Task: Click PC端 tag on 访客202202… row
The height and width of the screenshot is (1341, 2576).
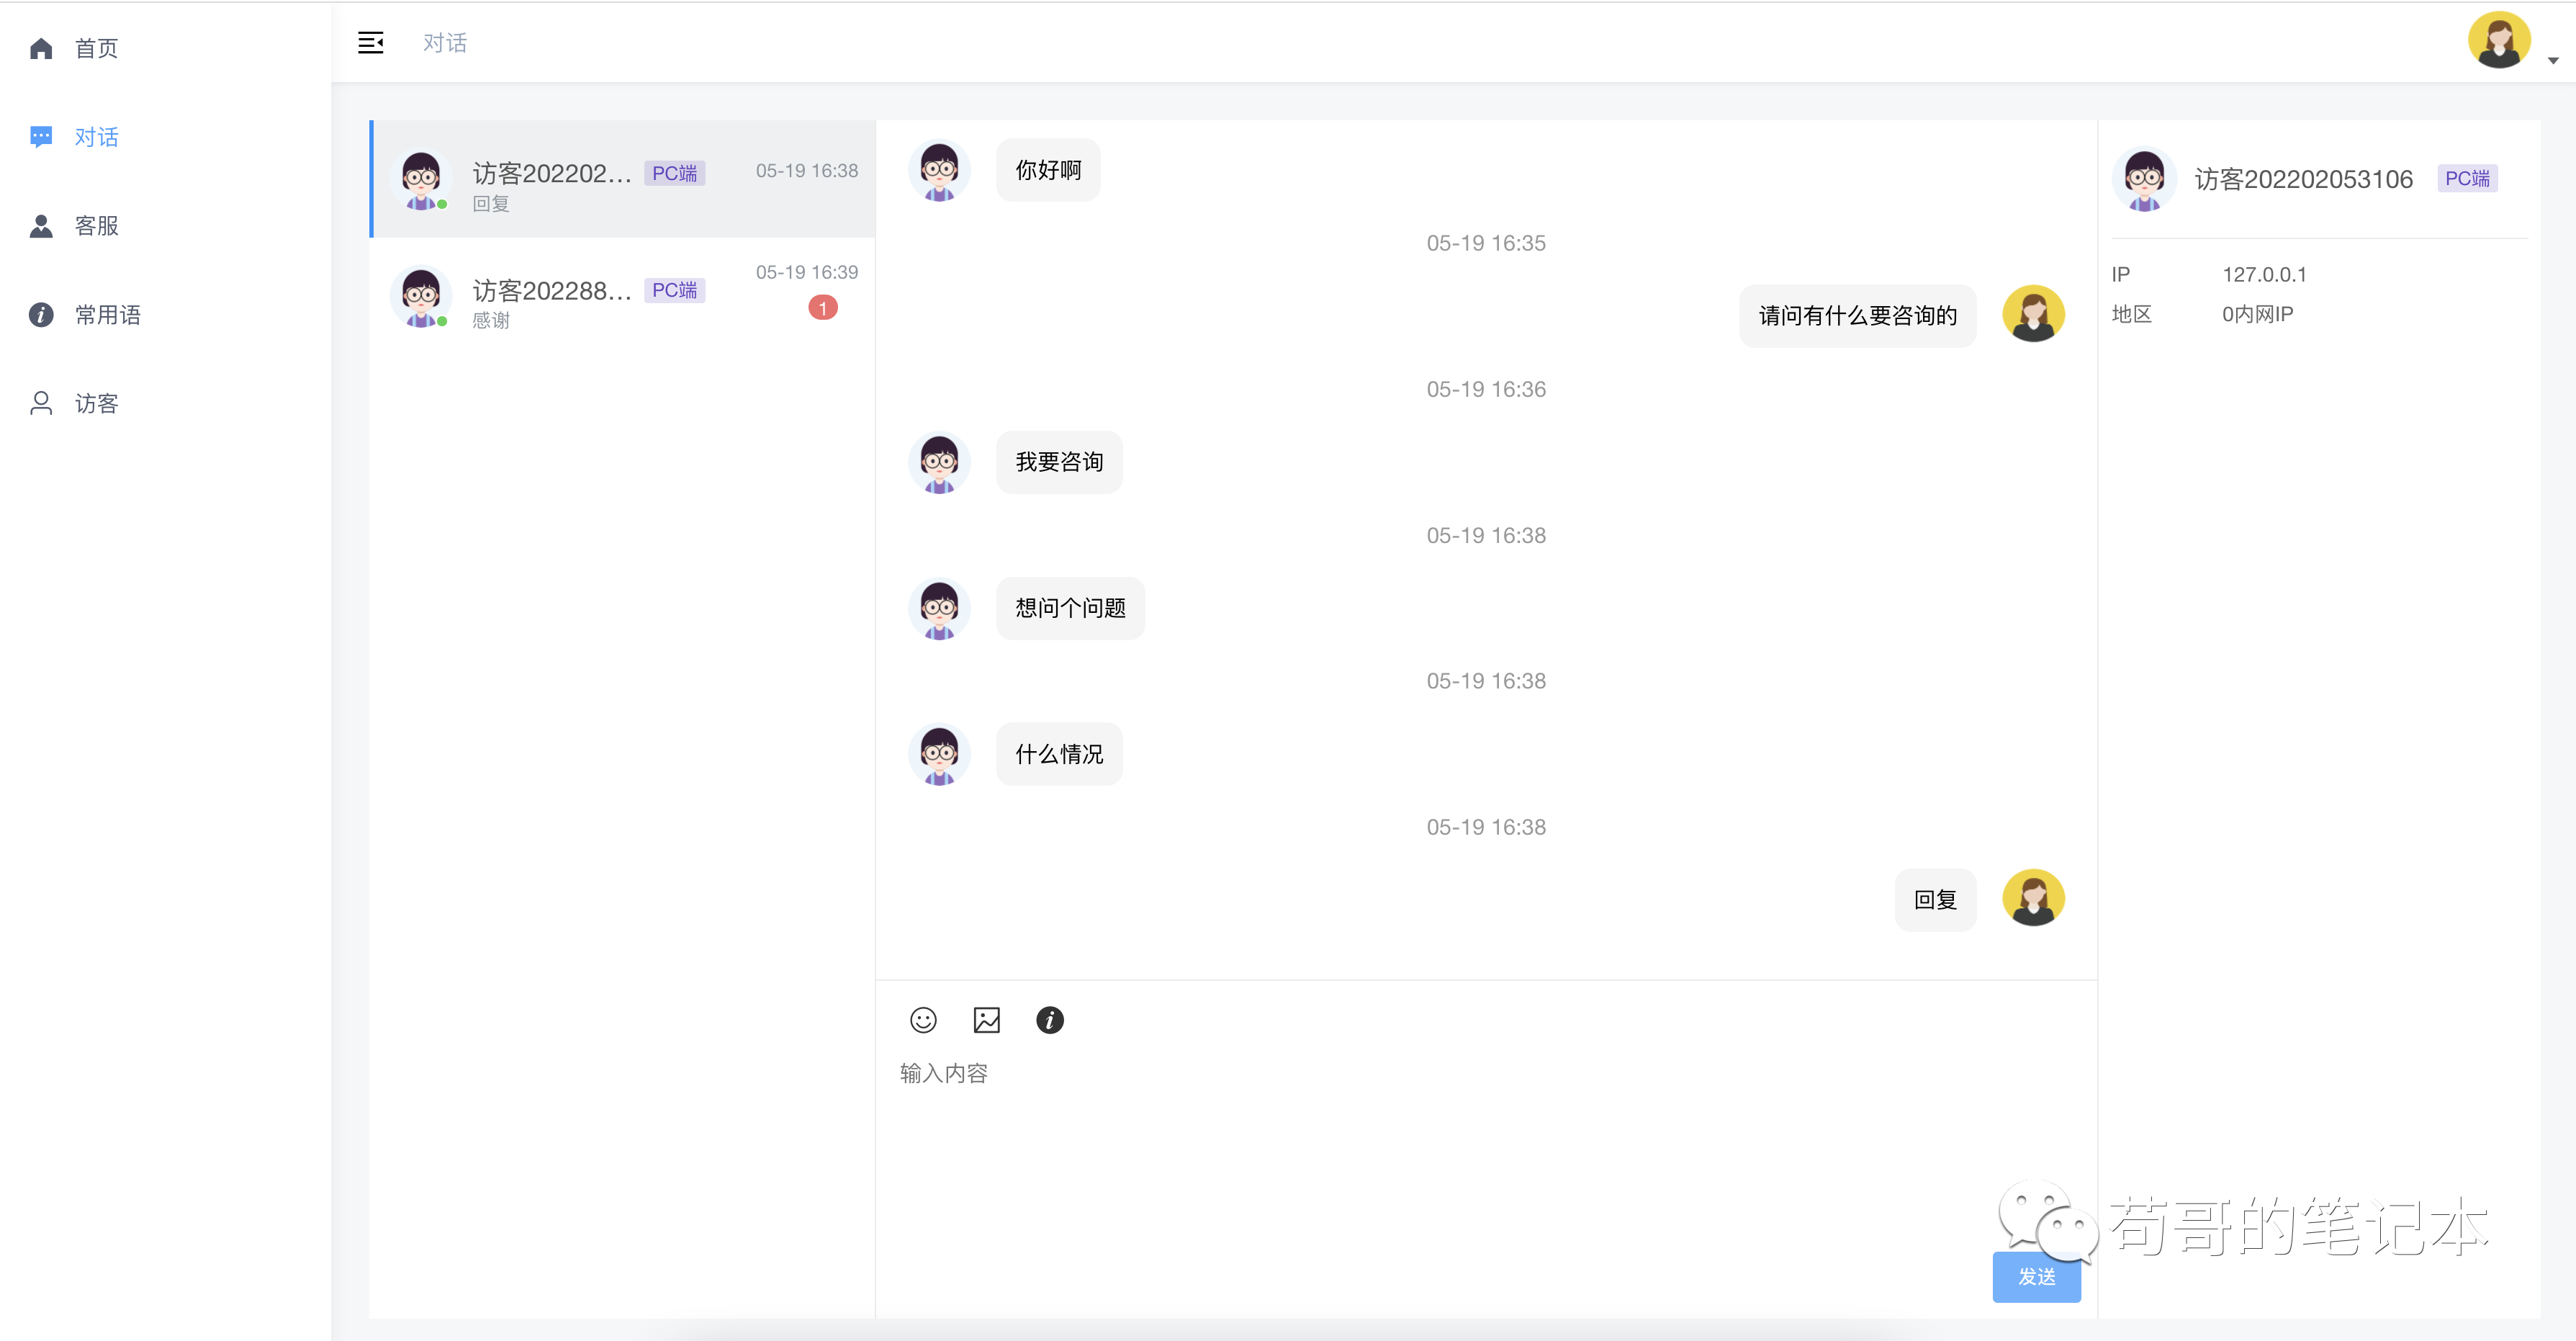Action: coord(674,173)
